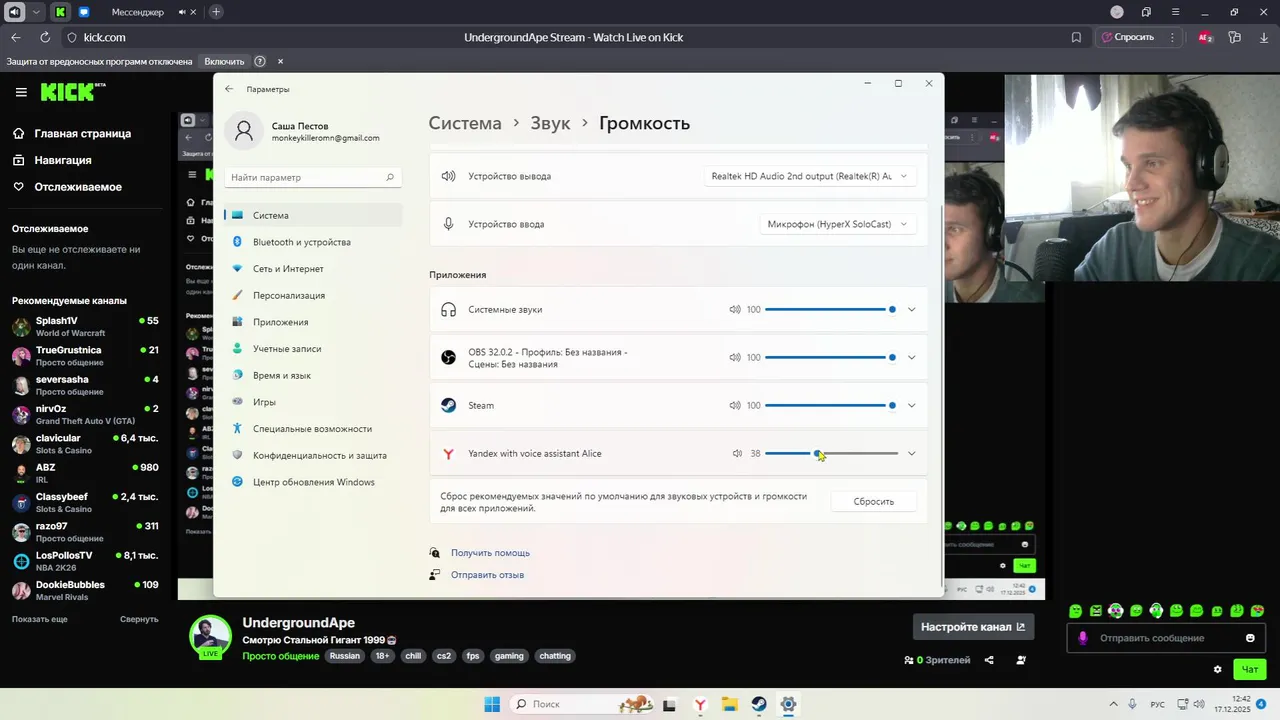Image resolution: width=1280 pixels, height=720 pixels.
Task: Click UndergroundApe channel avatar
Action: tap(210, 636)
